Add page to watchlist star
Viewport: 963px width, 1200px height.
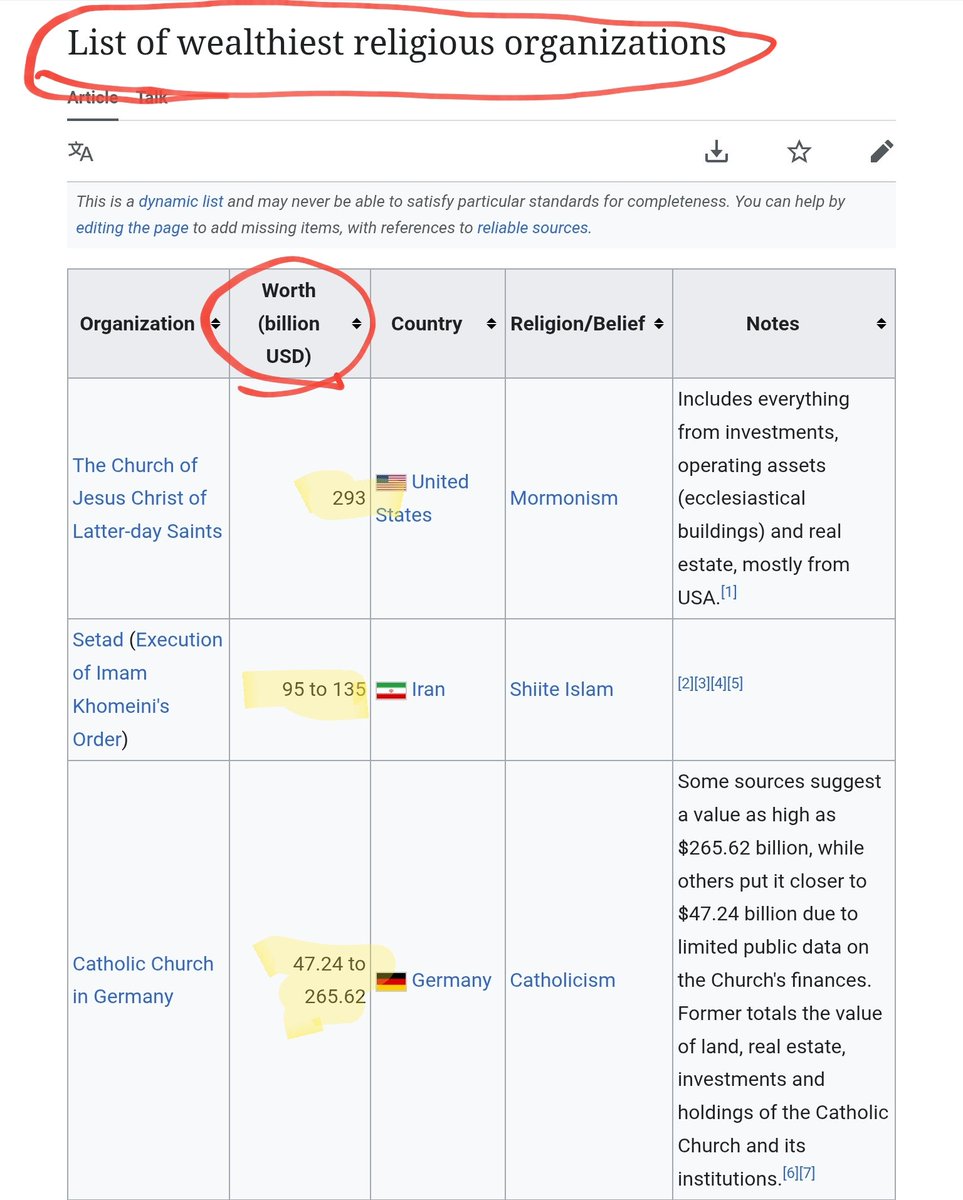coord(799,152)
